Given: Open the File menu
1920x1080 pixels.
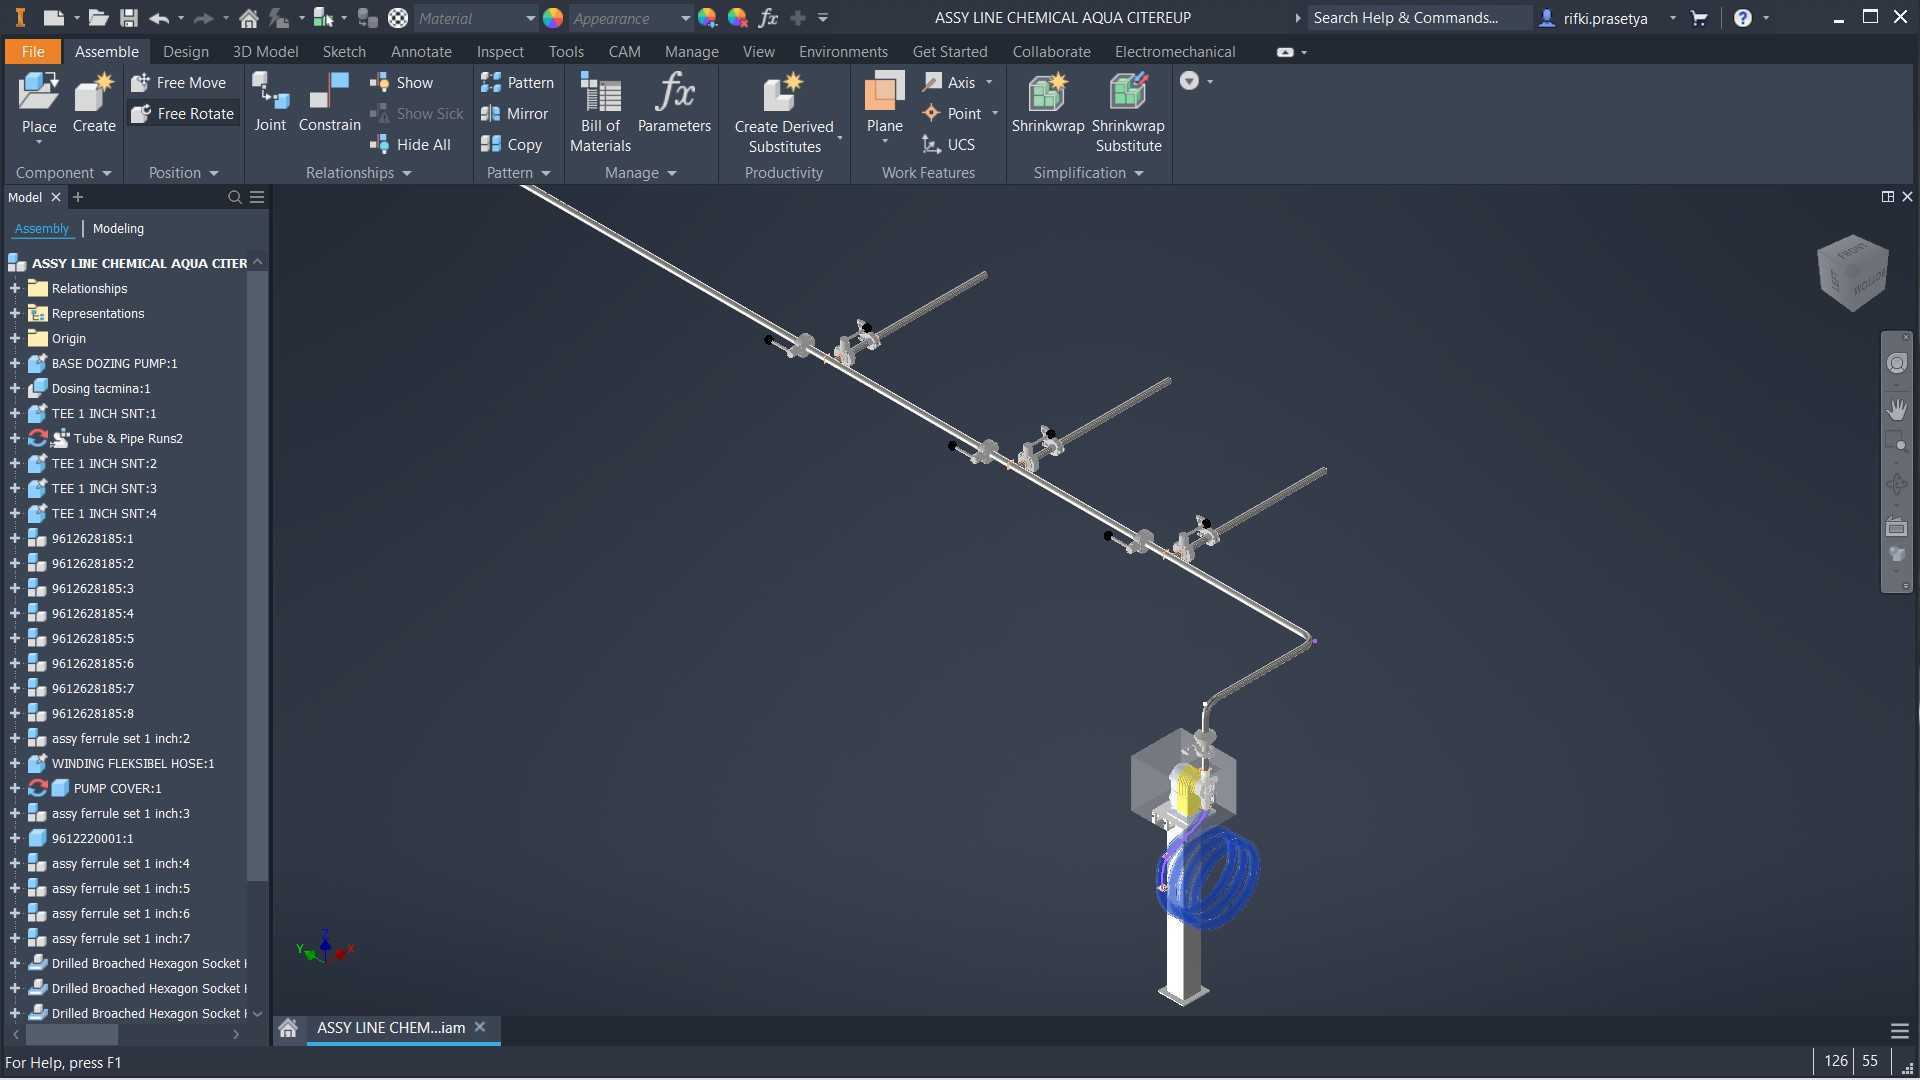Looking at the screenshot, I should pos(33,52).
